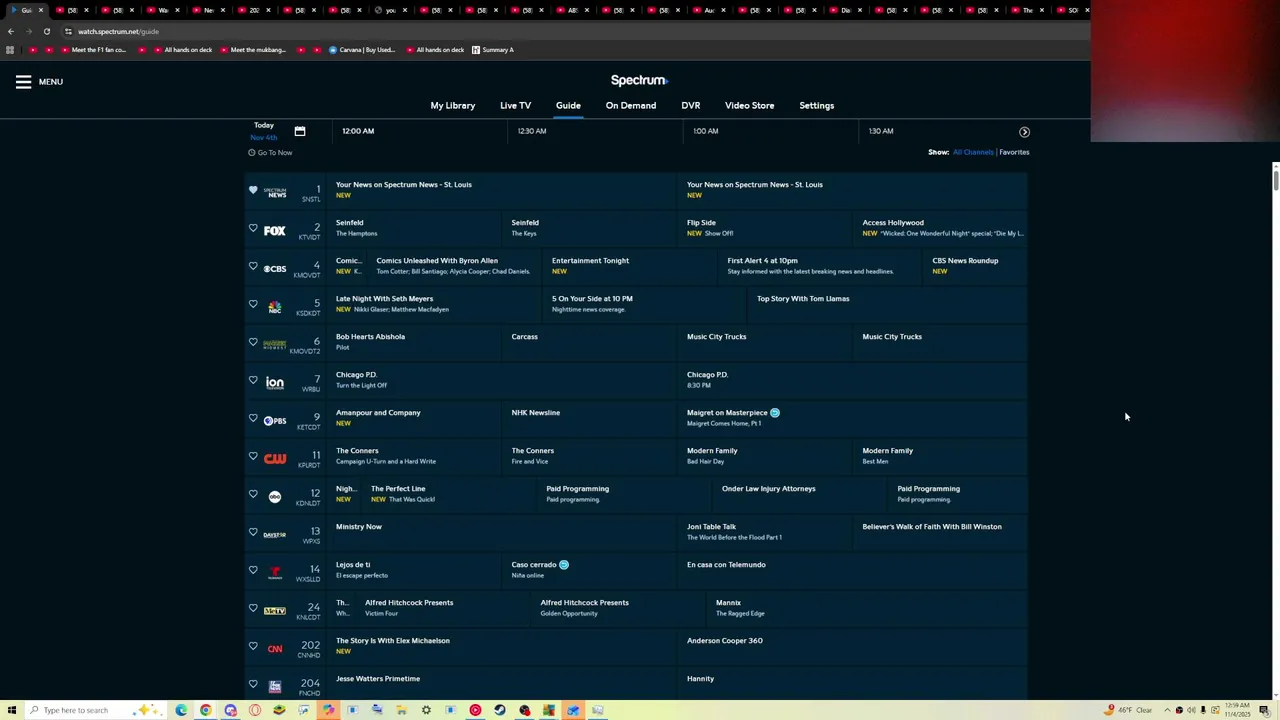This screenshot has height=720, width=1280.
Task: Favorite channel 13 WPXS with heart
Action: point(253,532)
